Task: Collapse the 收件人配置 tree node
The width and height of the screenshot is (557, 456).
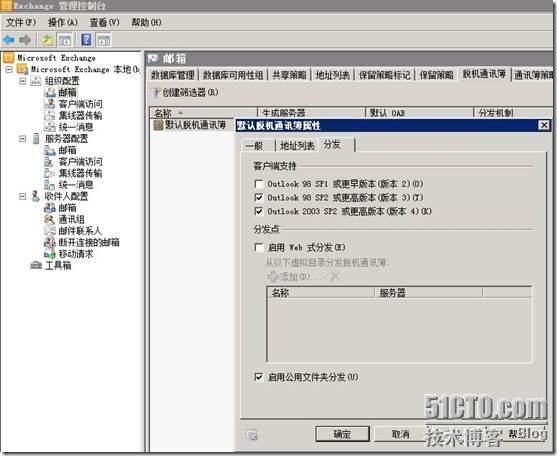Action: click(22, 196)
